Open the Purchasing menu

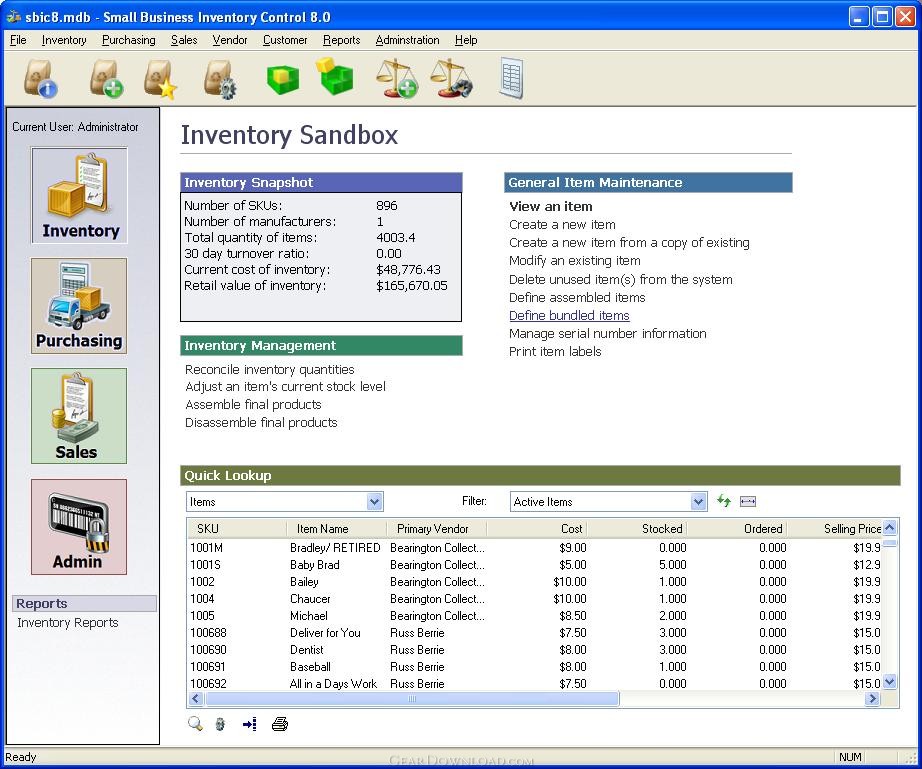tap(129, 40)
